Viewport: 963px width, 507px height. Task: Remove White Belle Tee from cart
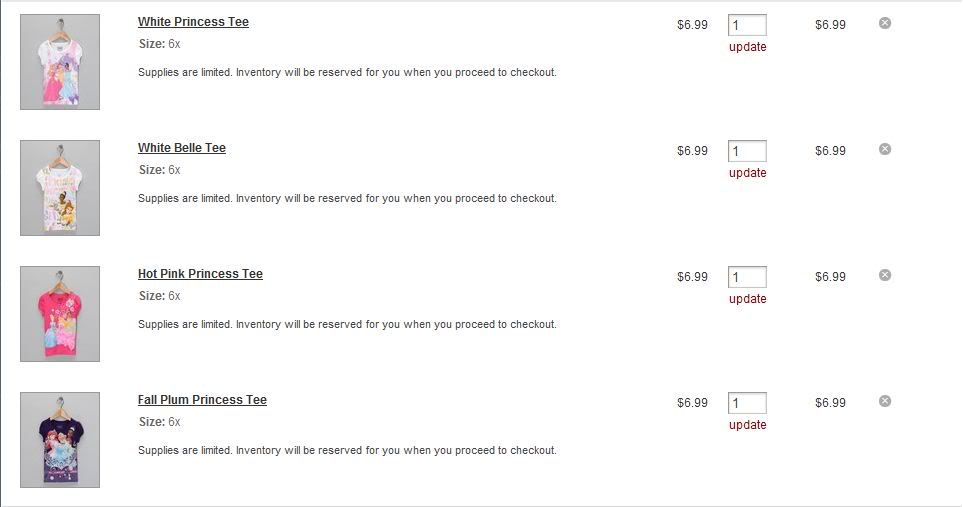884,149
